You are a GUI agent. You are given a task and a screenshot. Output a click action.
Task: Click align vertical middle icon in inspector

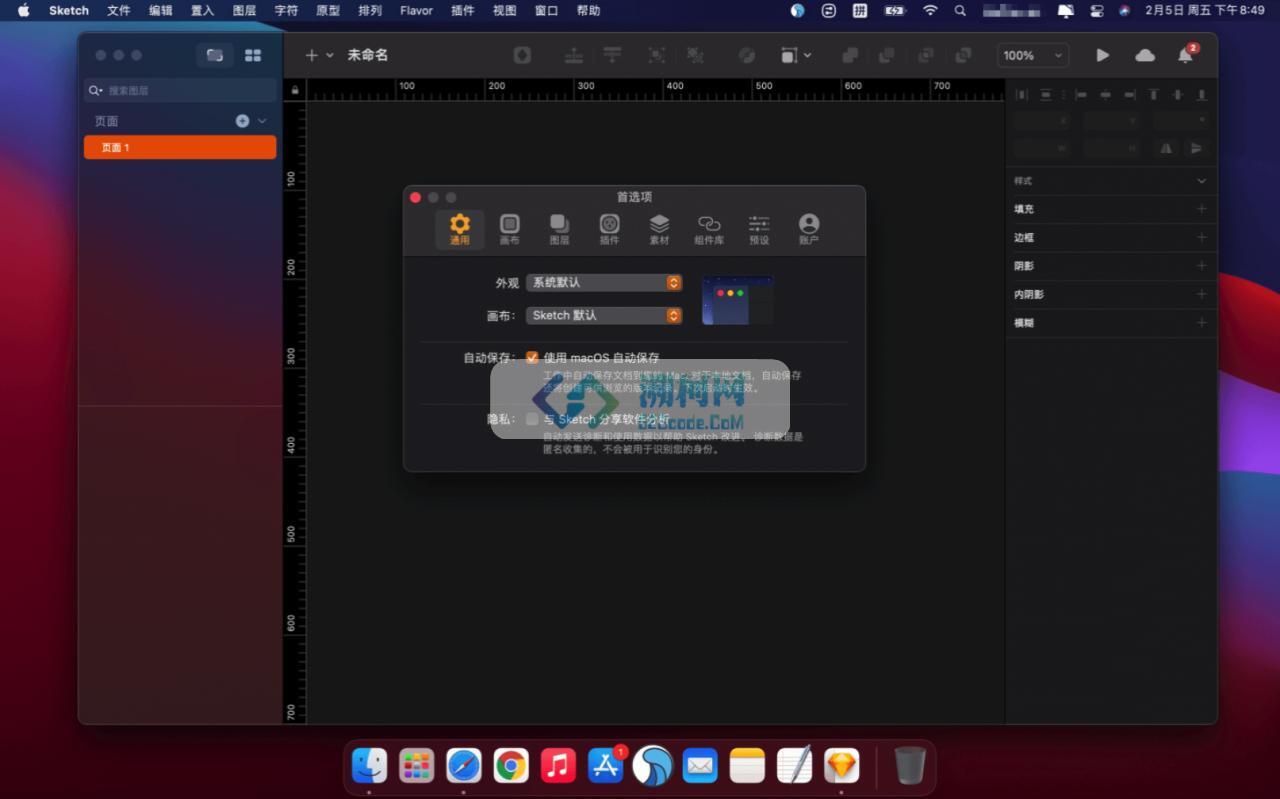coord(1177,95)
